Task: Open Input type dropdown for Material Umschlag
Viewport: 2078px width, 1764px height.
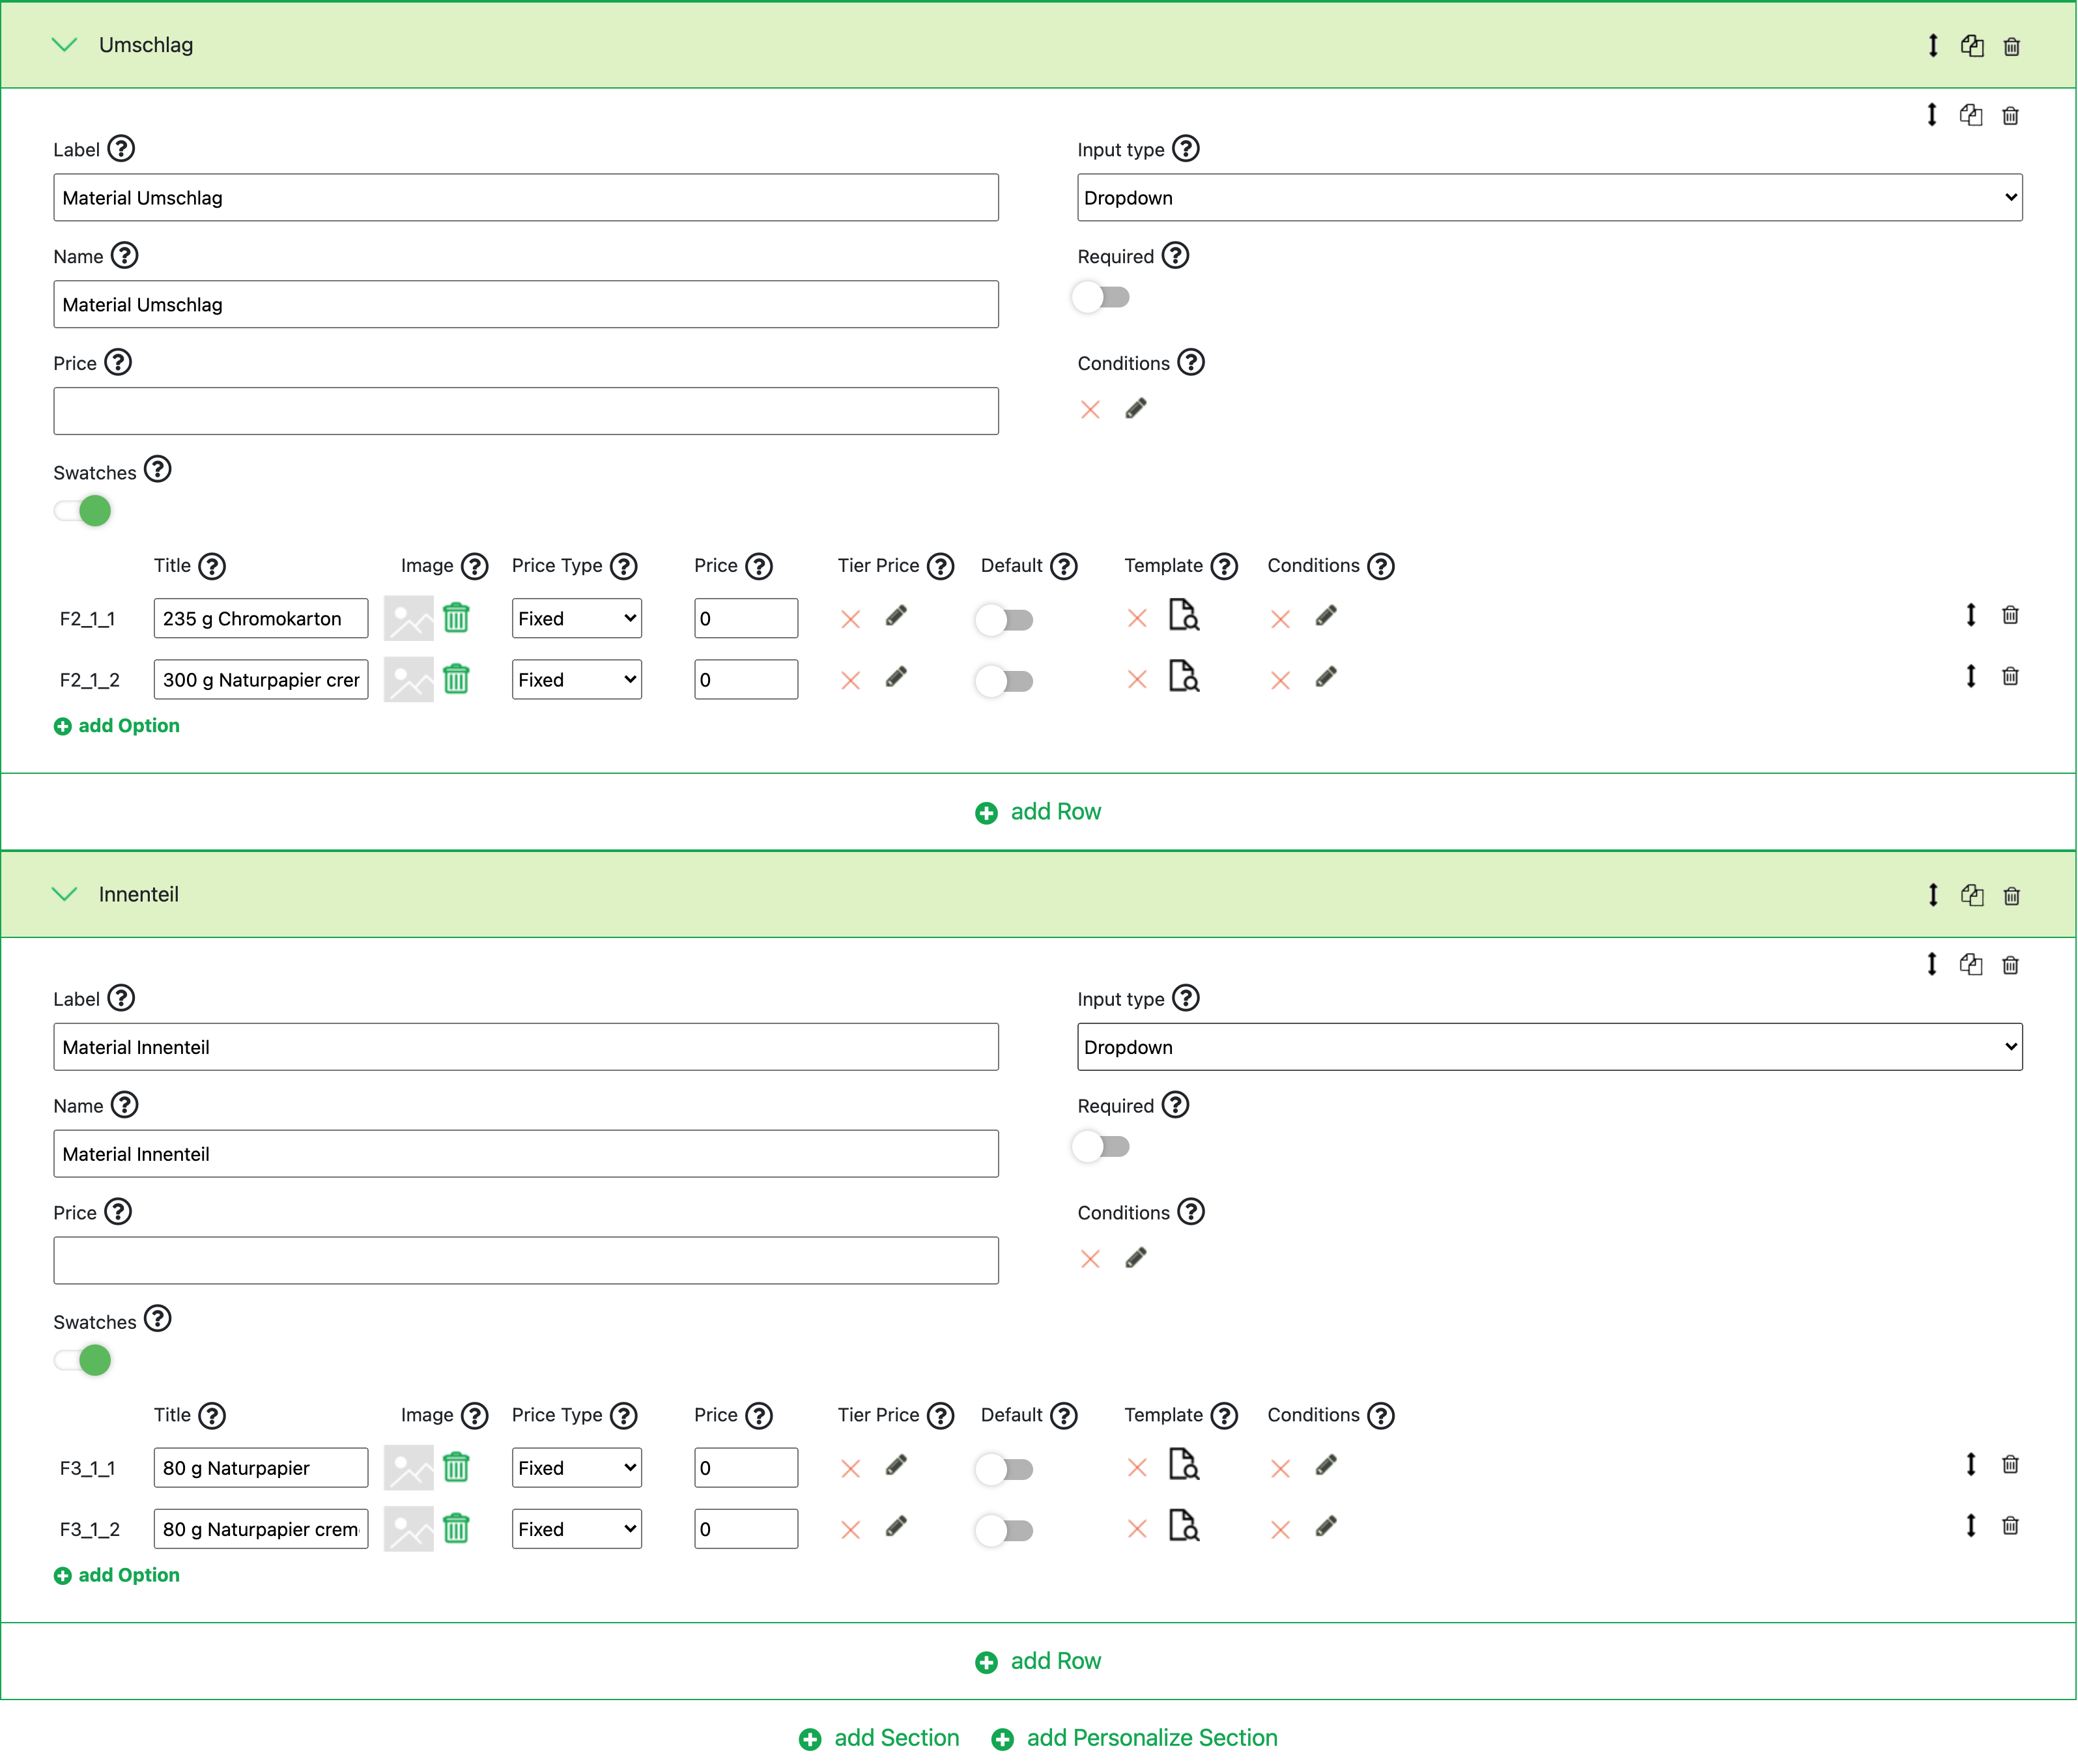Action: (x=1548, y=198)
